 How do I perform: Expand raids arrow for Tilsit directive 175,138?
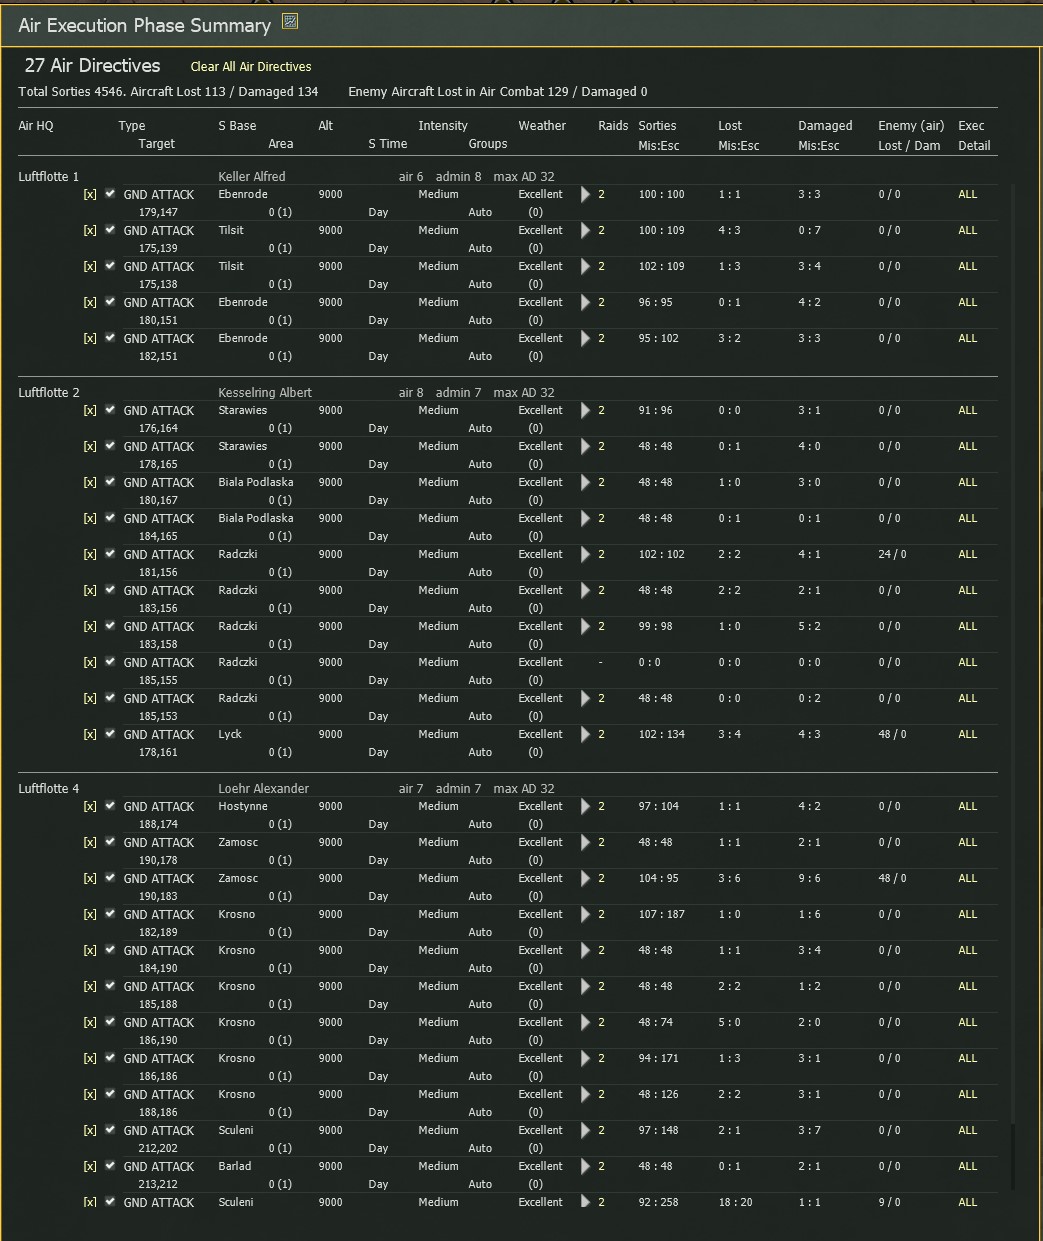pyautogui.click(x=585, y=266)
